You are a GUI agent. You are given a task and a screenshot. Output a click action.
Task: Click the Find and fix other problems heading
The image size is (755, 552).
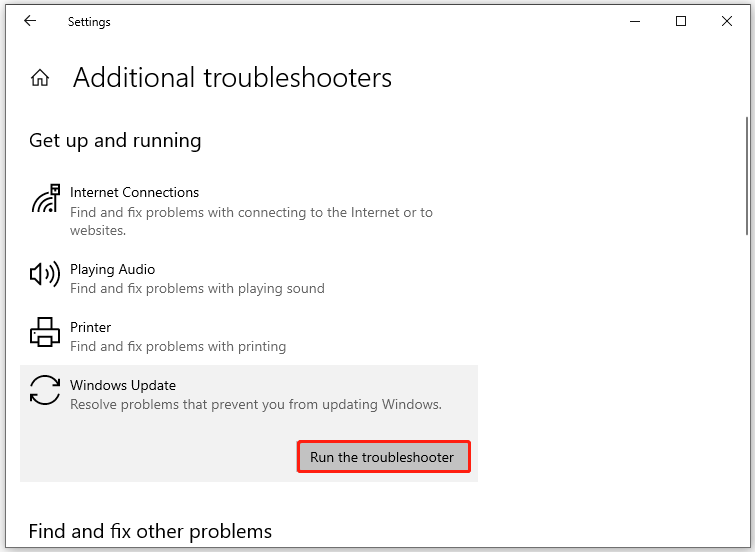click(x=150, y=531)
